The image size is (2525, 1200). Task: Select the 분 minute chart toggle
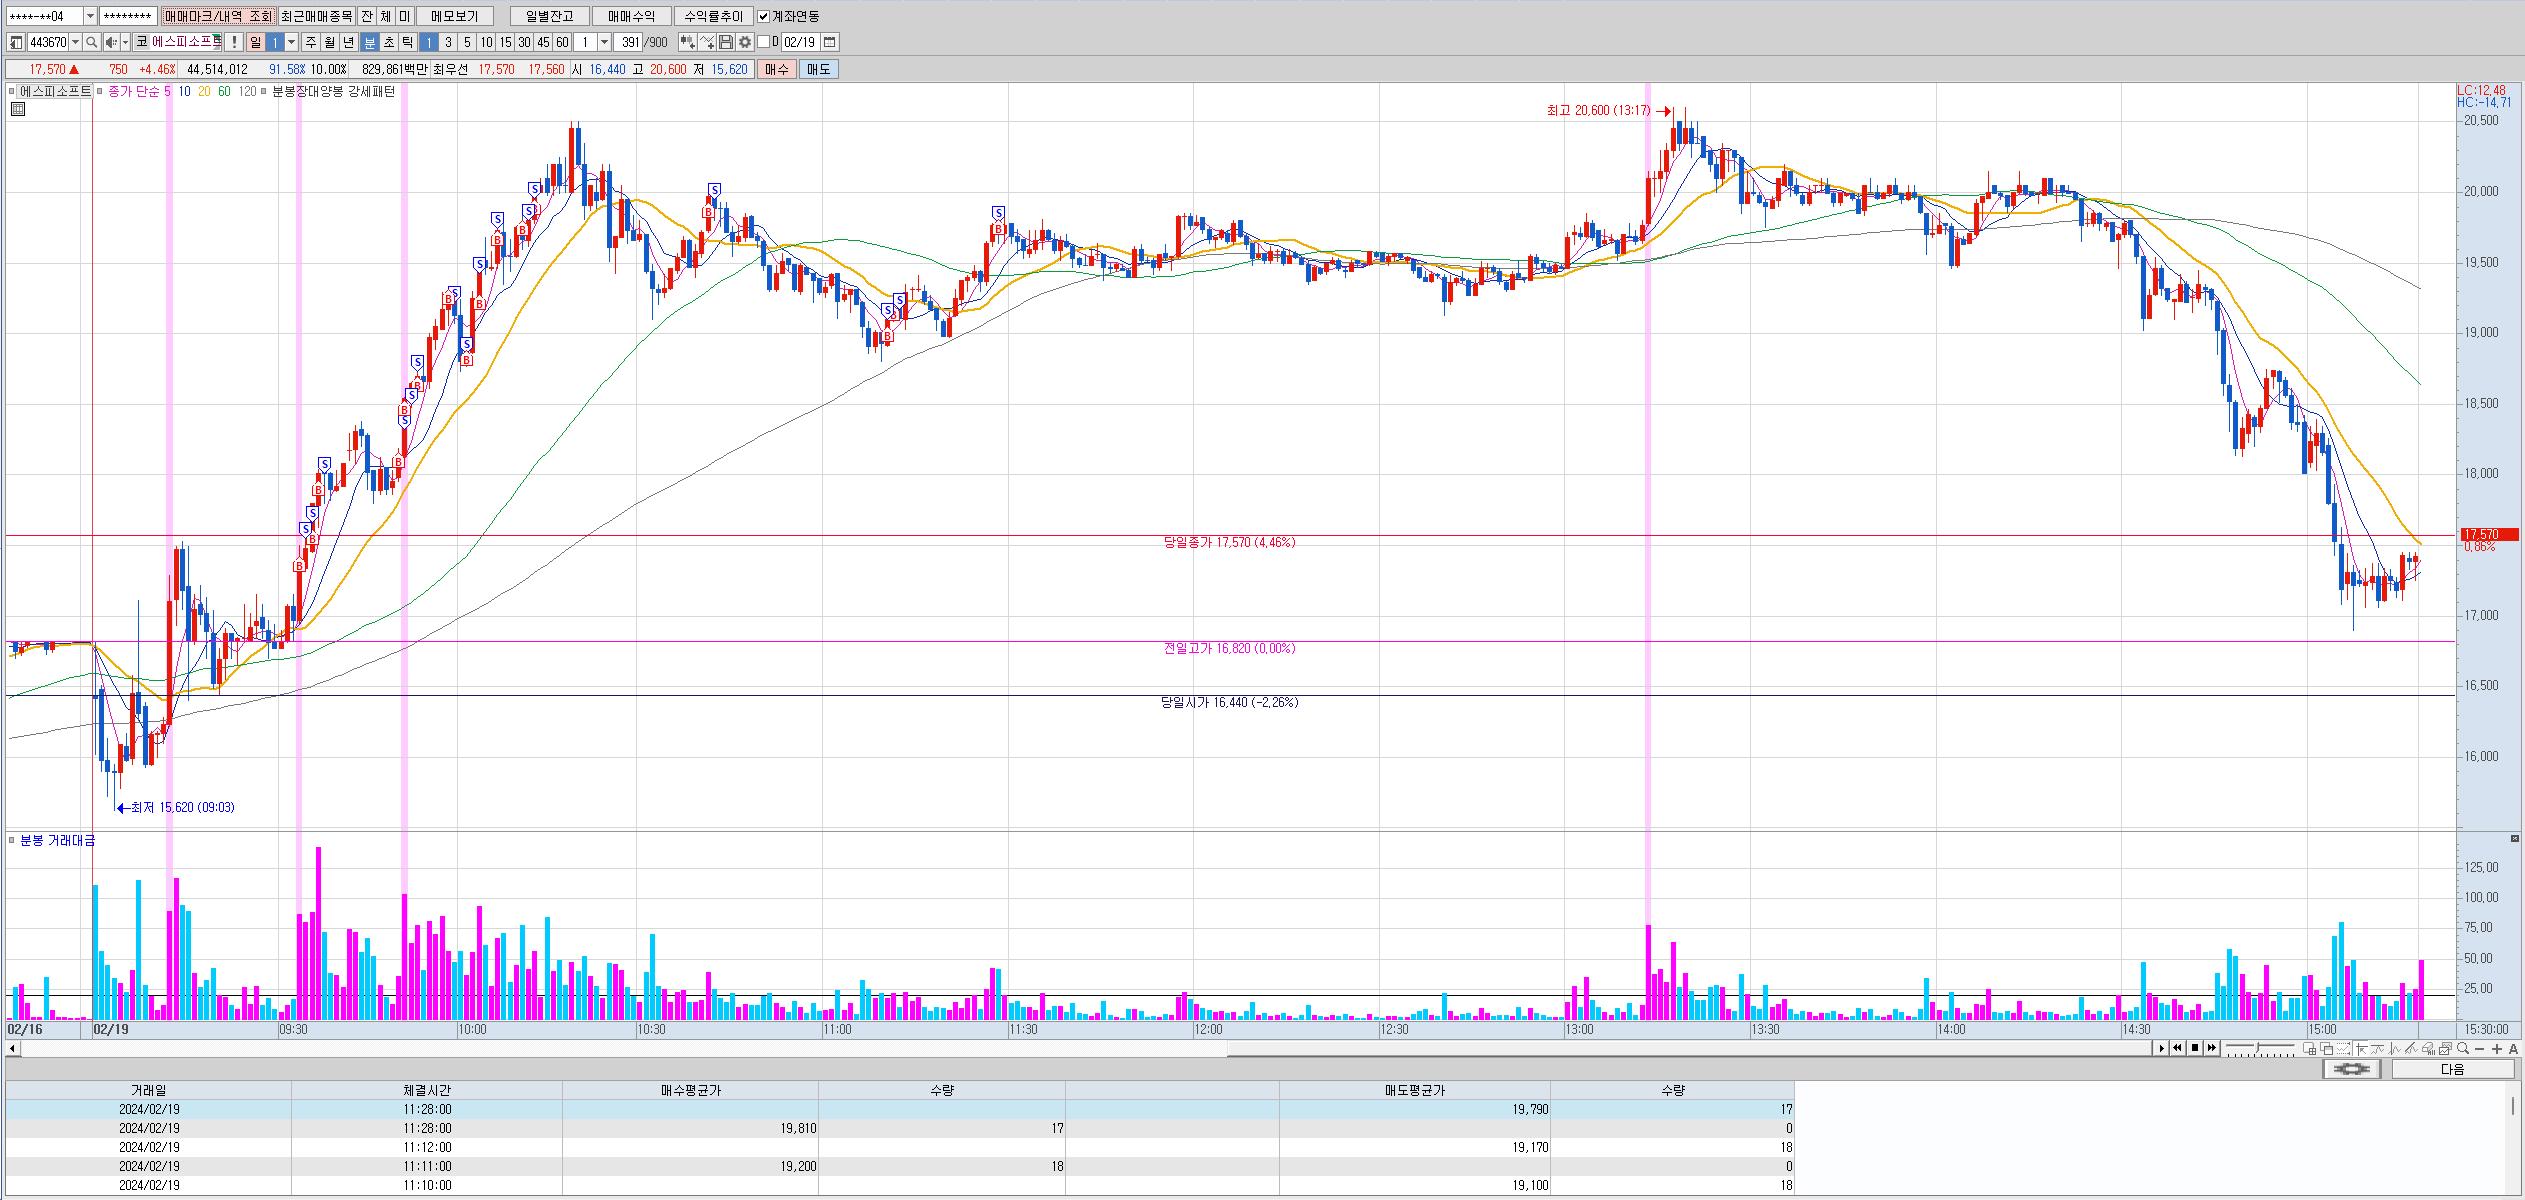tap(370, 42)
